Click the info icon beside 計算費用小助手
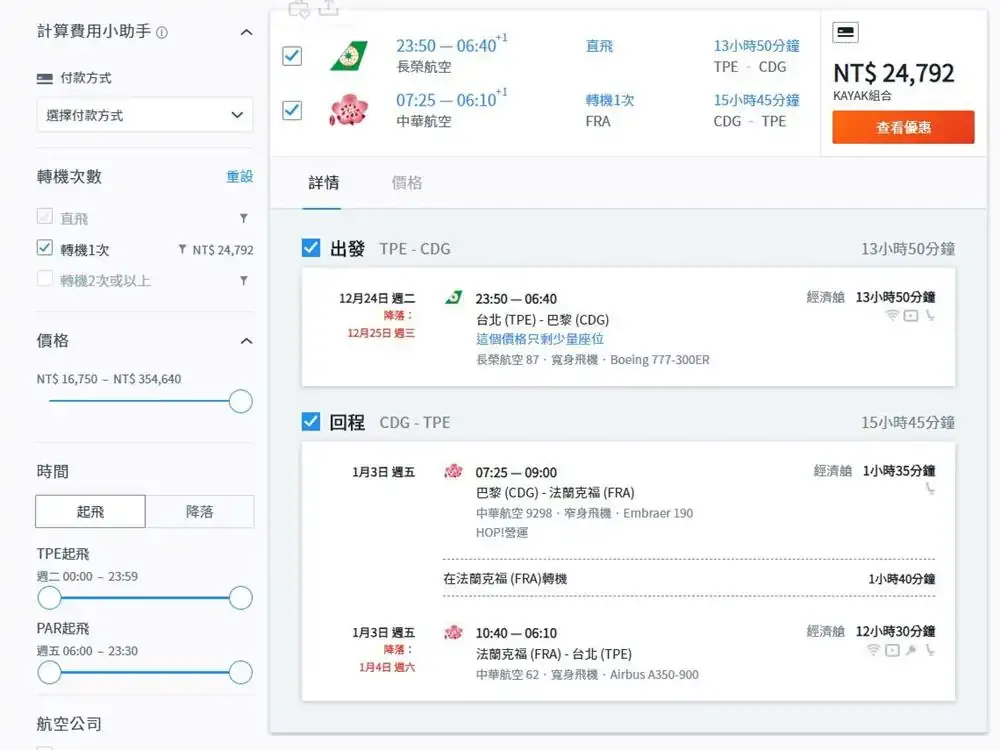The image size is (1000, 750). (162, 33)
